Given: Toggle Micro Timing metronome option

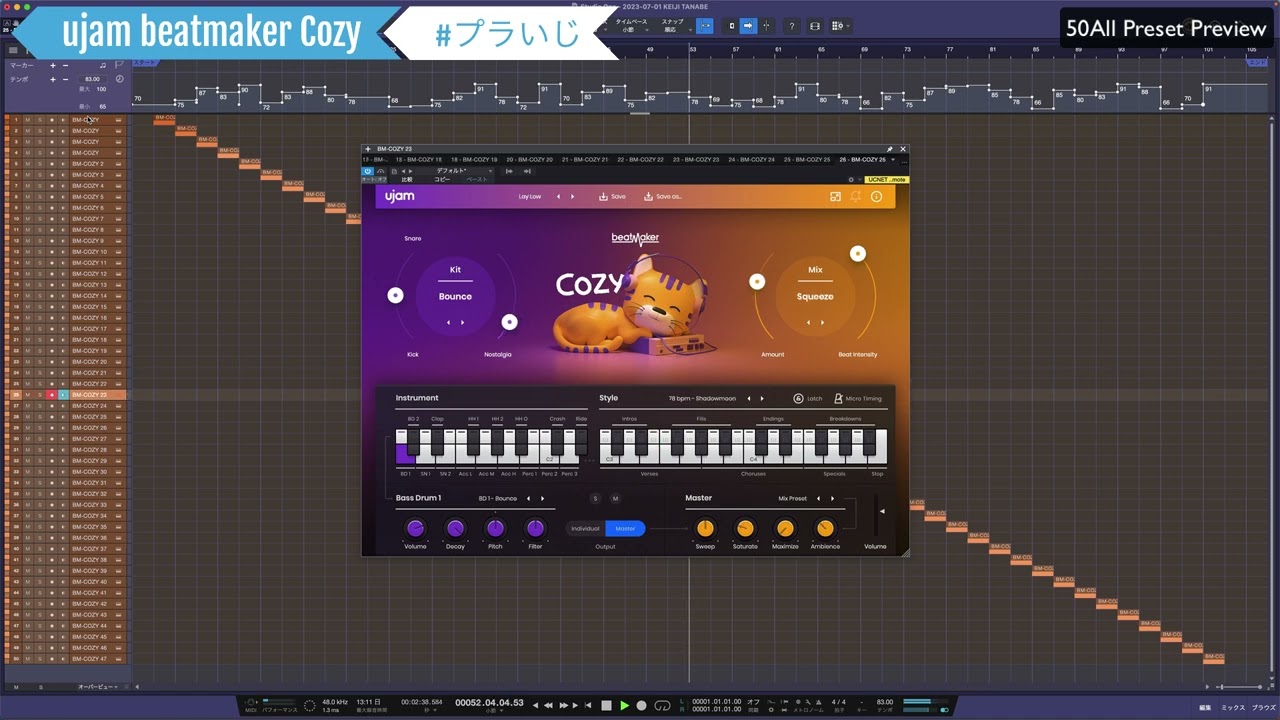Looking at the screenshot, I should [x=858, y=398].
